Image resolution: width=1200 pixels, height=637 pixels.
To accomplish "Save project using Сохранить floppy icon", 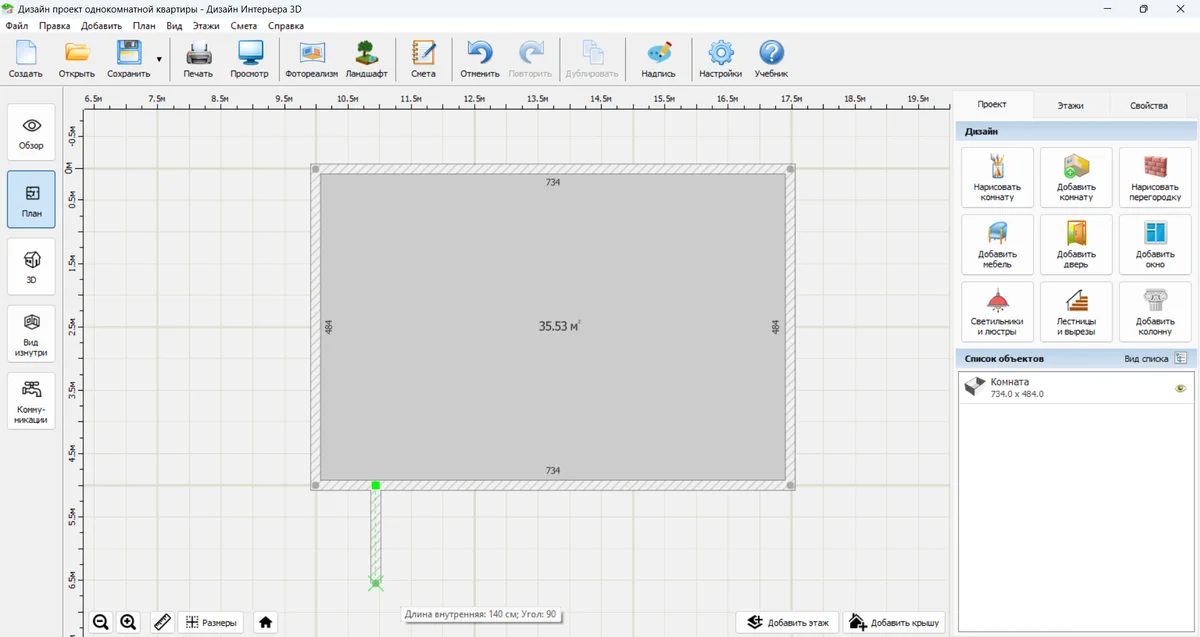I will click(x=129, y=59).
